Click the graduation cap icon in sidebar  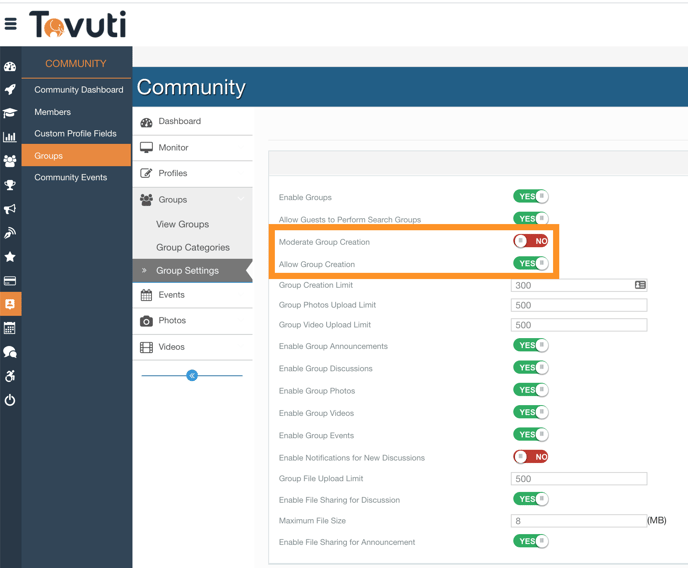pos(10,113)
